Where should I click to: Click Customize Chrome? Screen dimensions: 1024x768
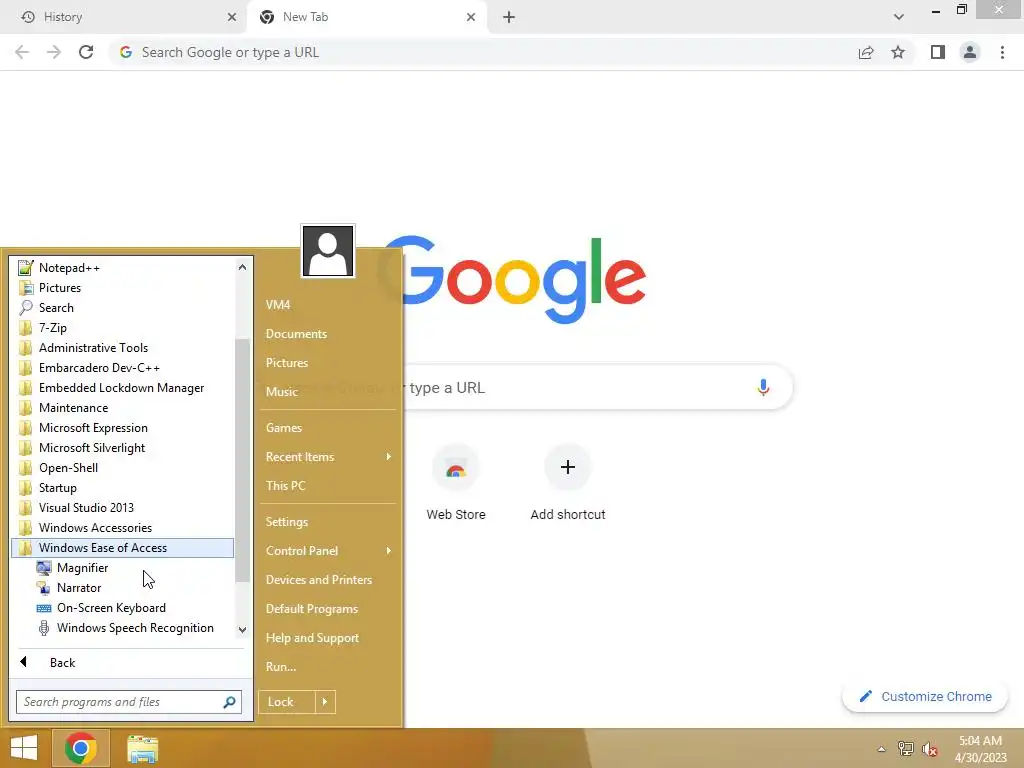[925, 696]
